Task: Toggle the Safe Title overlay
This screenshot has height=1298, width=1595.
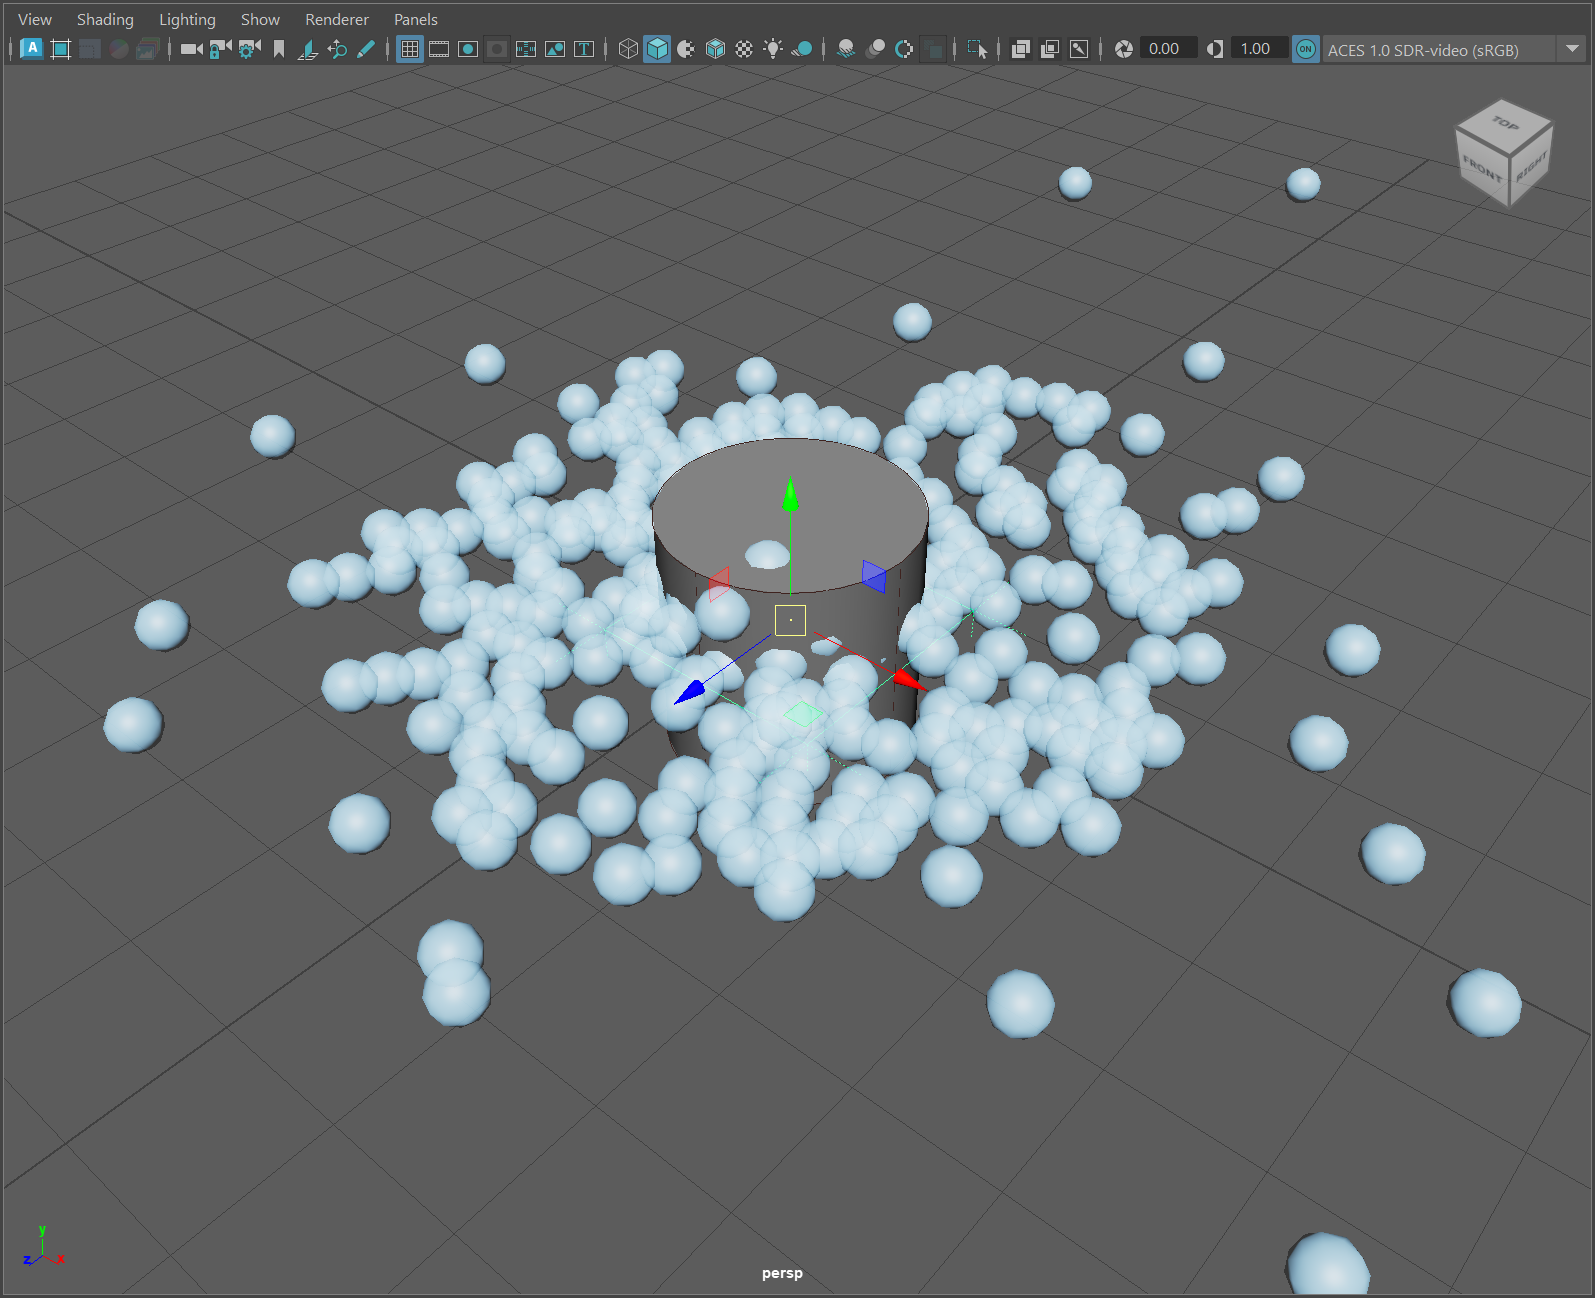Action: click(584, 49)
